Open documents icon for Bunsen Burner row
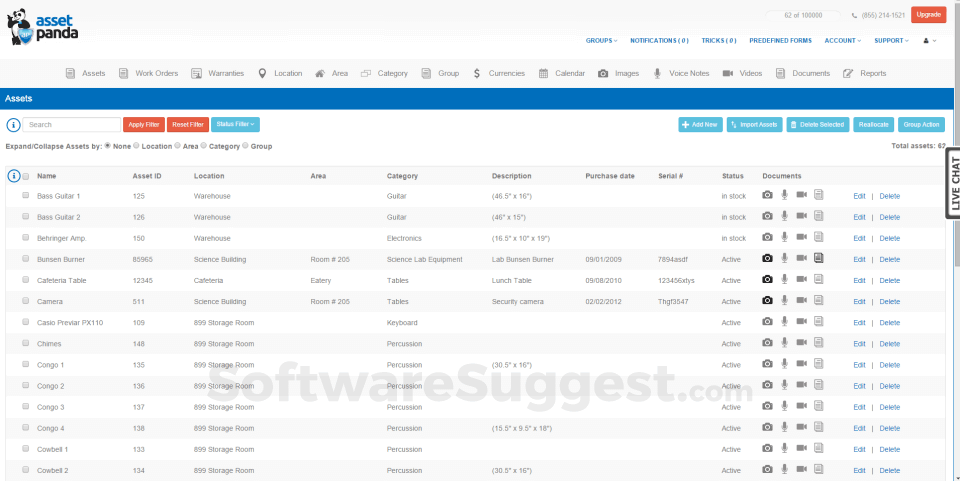Screen dimensions: 960x481 [819, 258]
